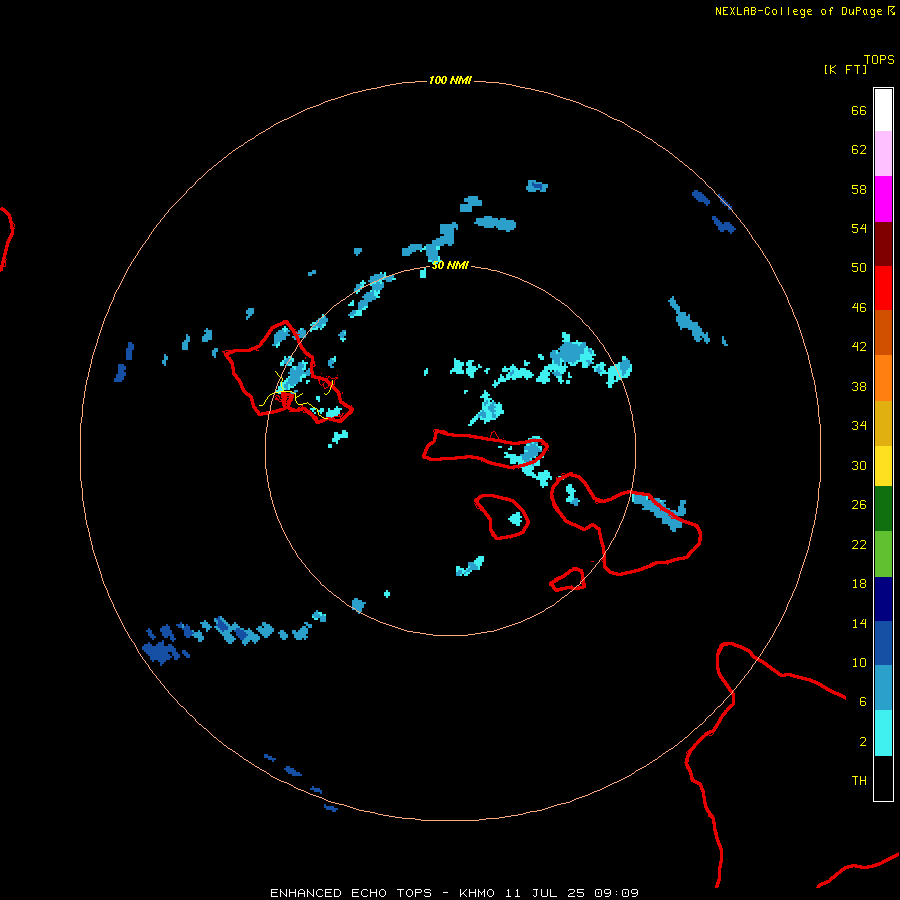
Task: Click the navy blue legend swatch
Action: [x=883, y=599]
